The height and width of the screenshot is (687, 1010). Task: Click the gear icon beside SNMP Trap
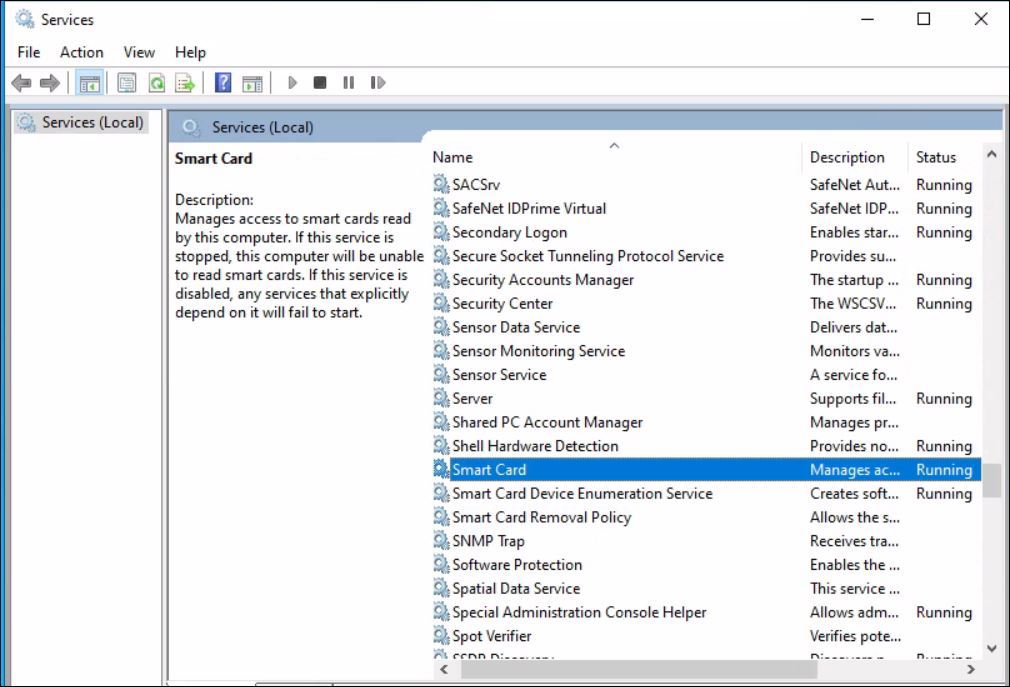pyautogui.click(x=441, y=540)
